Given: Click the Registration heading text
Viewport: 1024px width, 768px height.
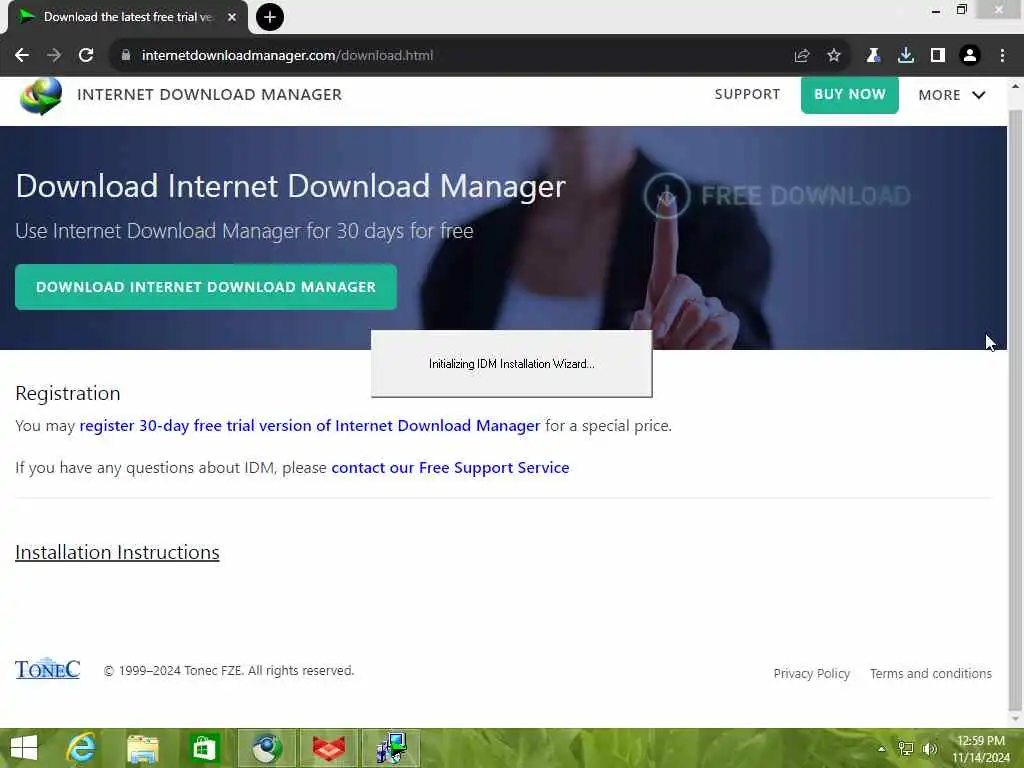Looking at the screenshot, I should (x=68, y=393).
